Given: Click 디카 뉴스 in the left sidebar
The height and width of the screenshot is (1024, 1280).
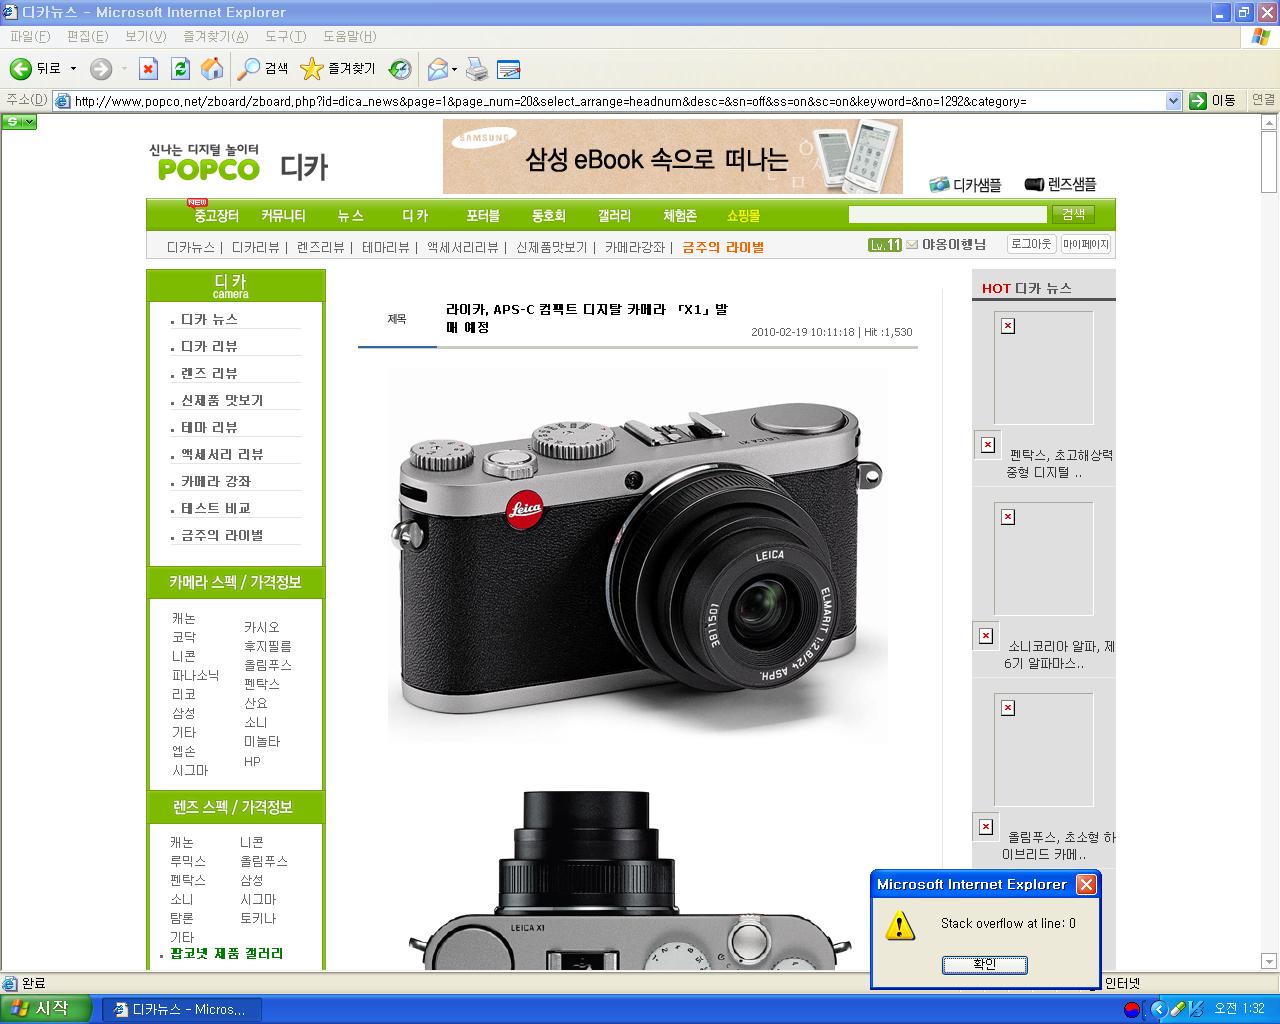Looking at the screenshot, I should [209, 319].
